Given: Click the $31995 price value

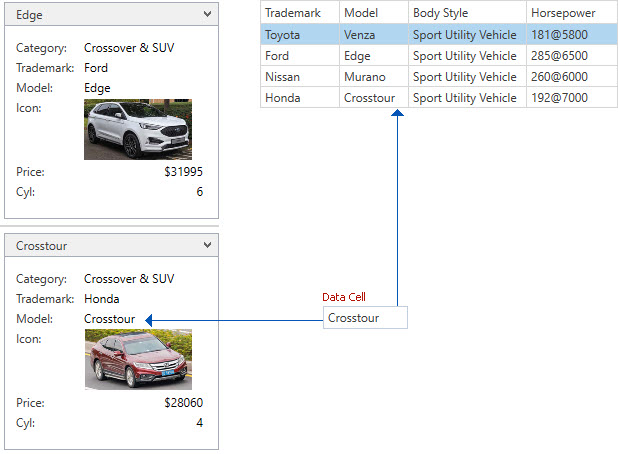Looking at the screenshot, I should point(183,171).
